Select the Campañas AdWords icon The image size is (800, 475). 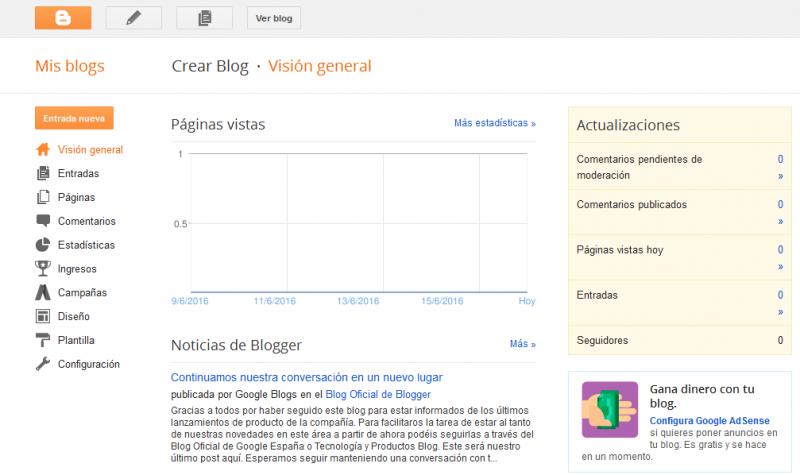point(43,293)
